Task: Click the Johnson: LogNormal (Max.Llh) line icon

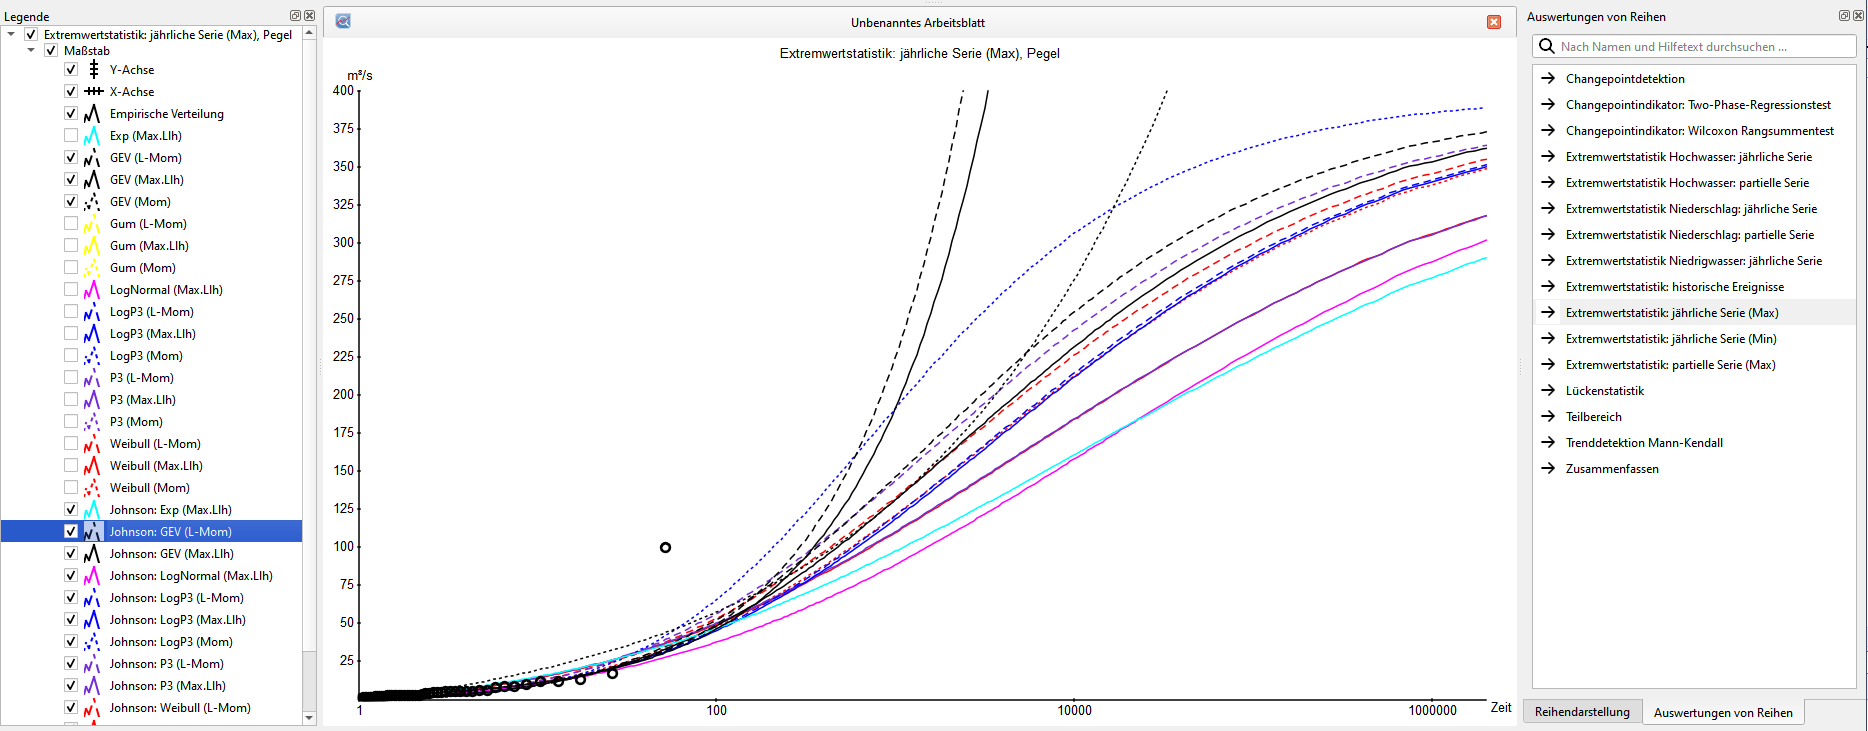Action: (92, 576)
